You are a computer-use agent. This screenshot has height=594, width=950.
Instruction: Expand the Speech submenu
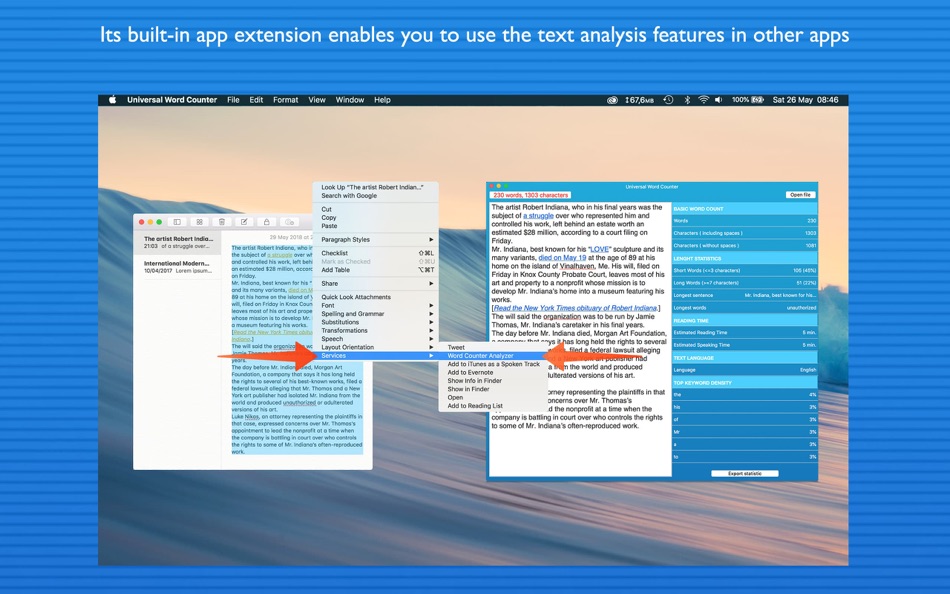pyautogui.click(x=376, y=339)
